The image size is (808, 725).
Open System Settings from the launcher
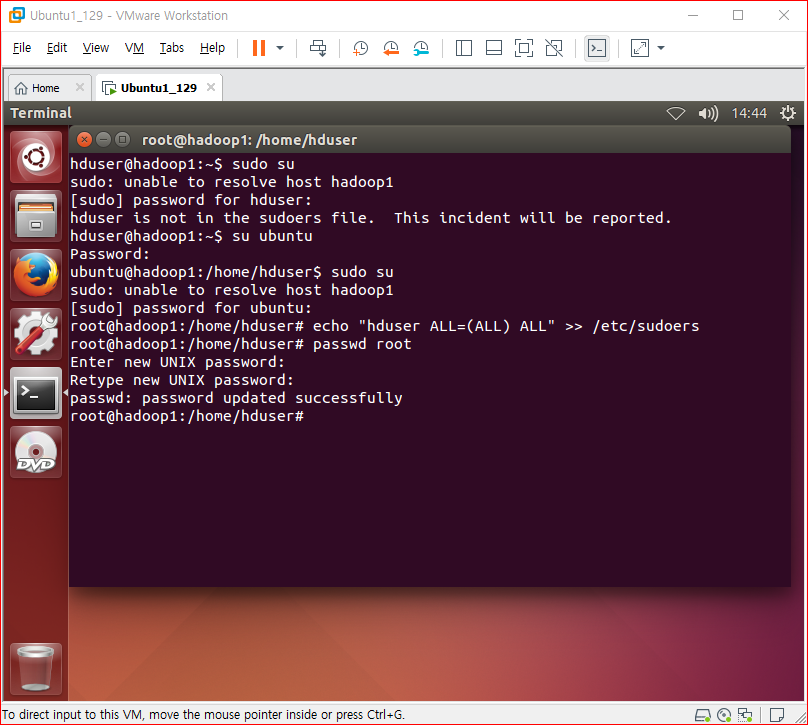pos(36,334)
